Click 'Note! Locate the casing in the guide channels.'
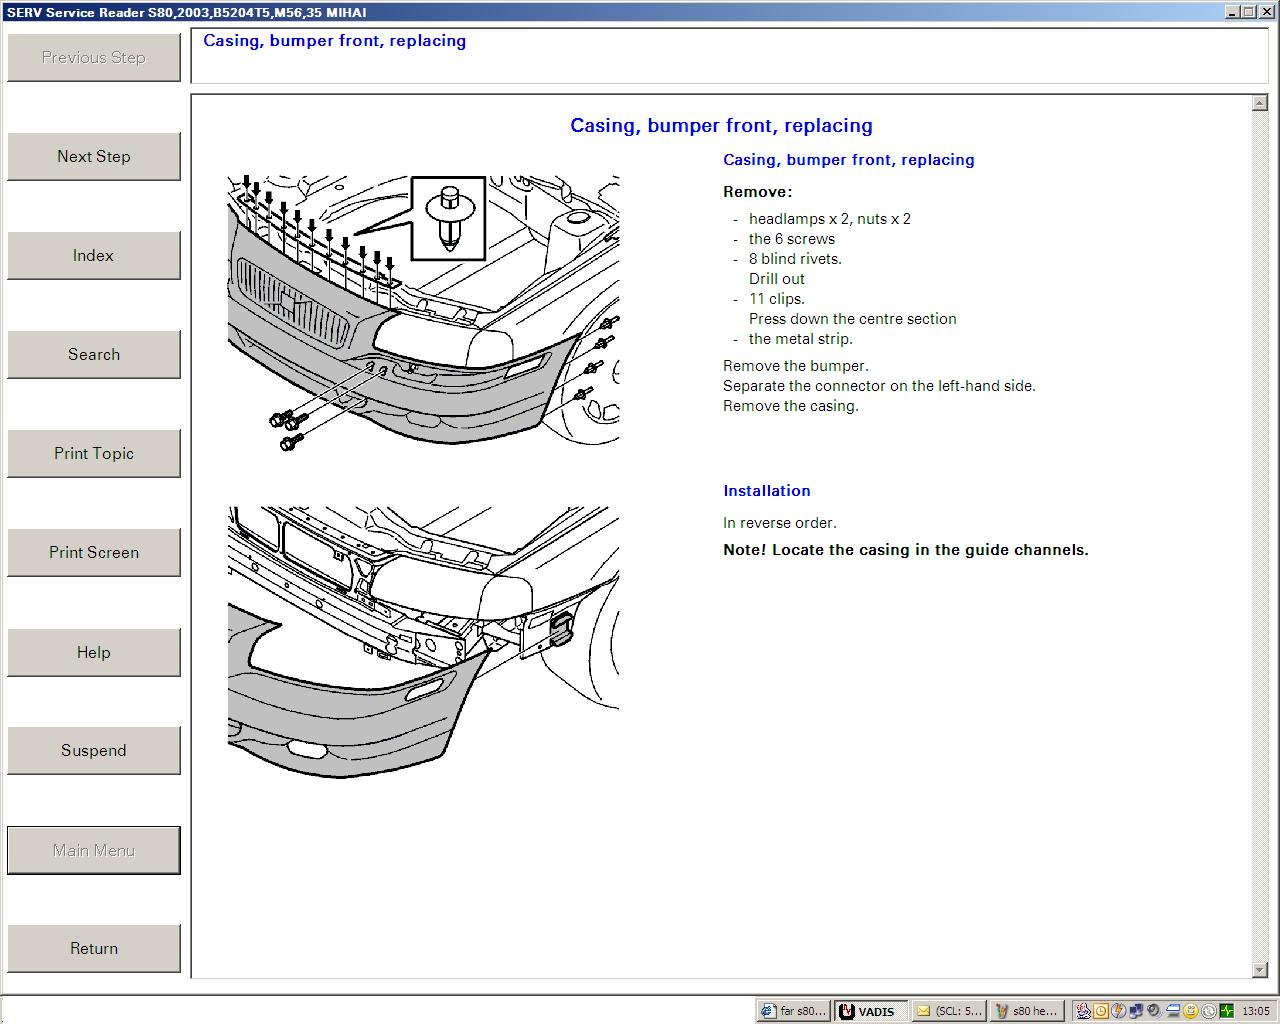Viewport: 1280px width, 1024px height. coord(906,550)
